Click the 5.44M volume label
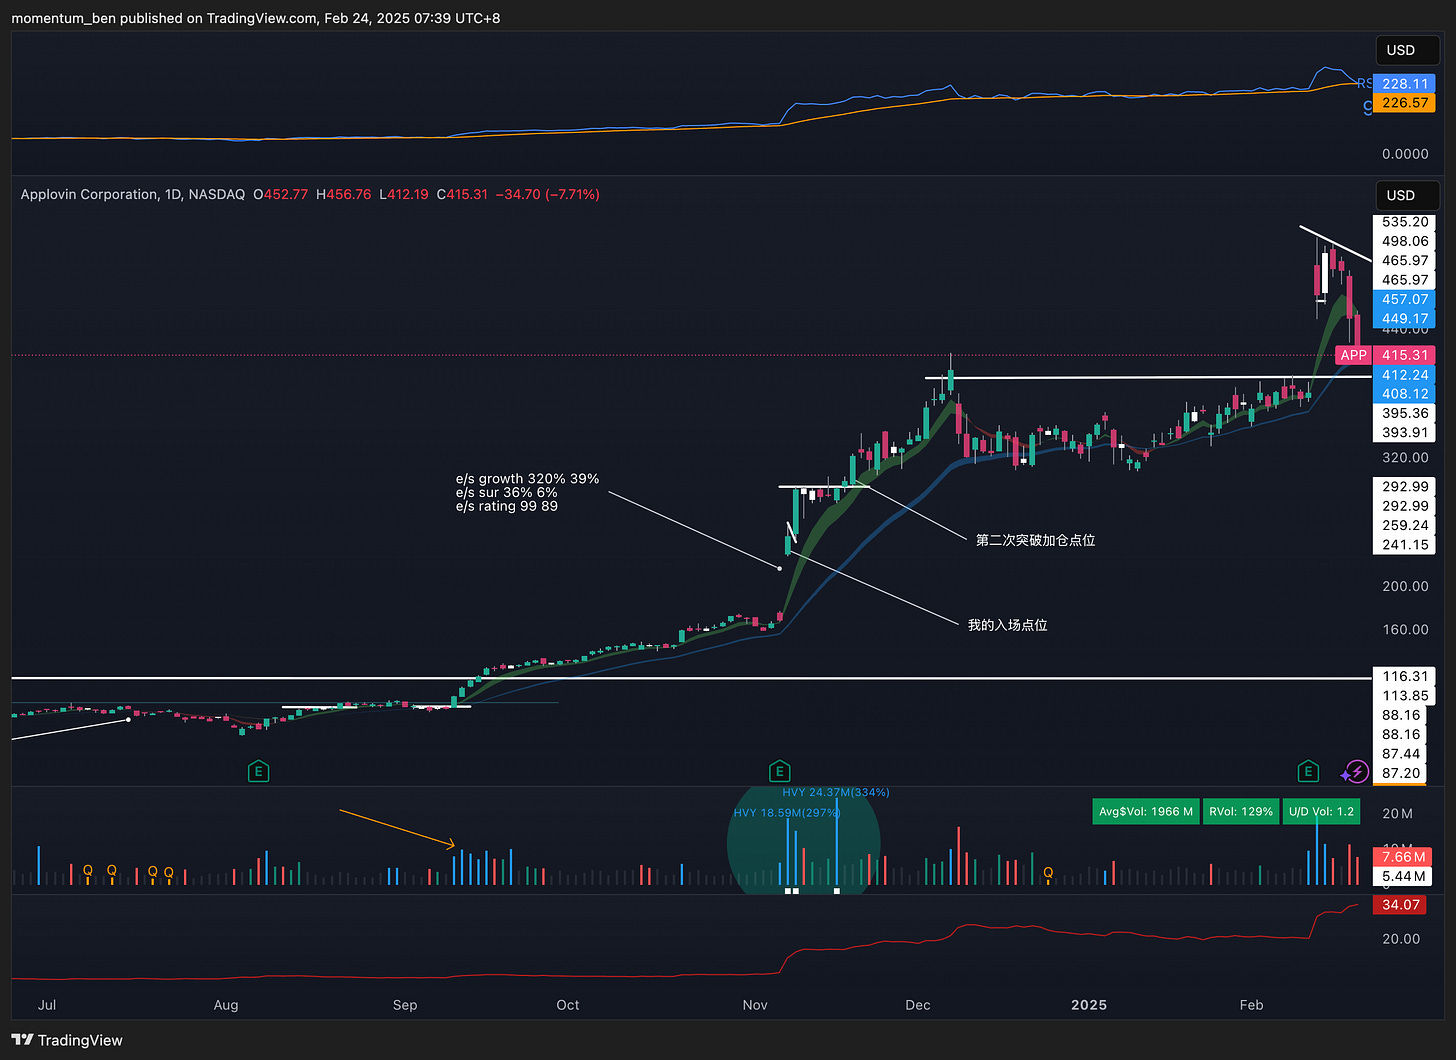1456x1060 pixels. (x=1404, y=876)
